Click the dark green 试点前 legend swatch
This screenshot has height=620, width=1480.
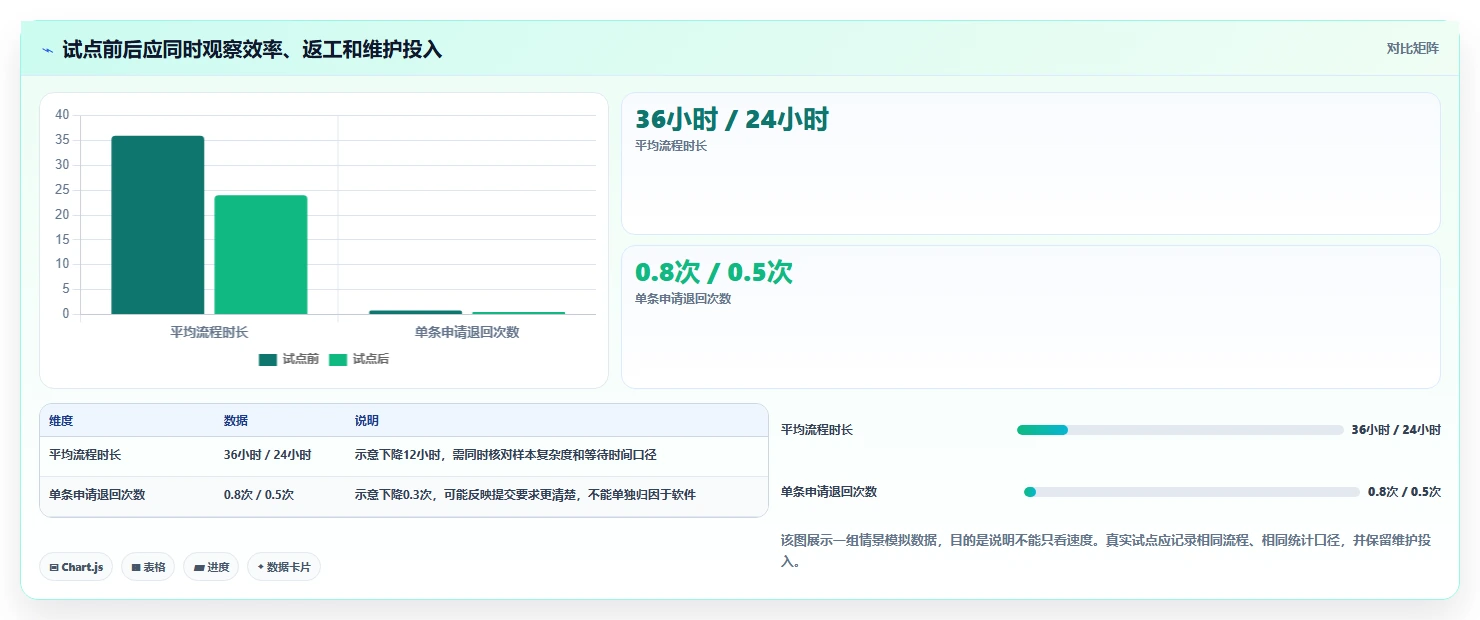(x=267, y=360)
